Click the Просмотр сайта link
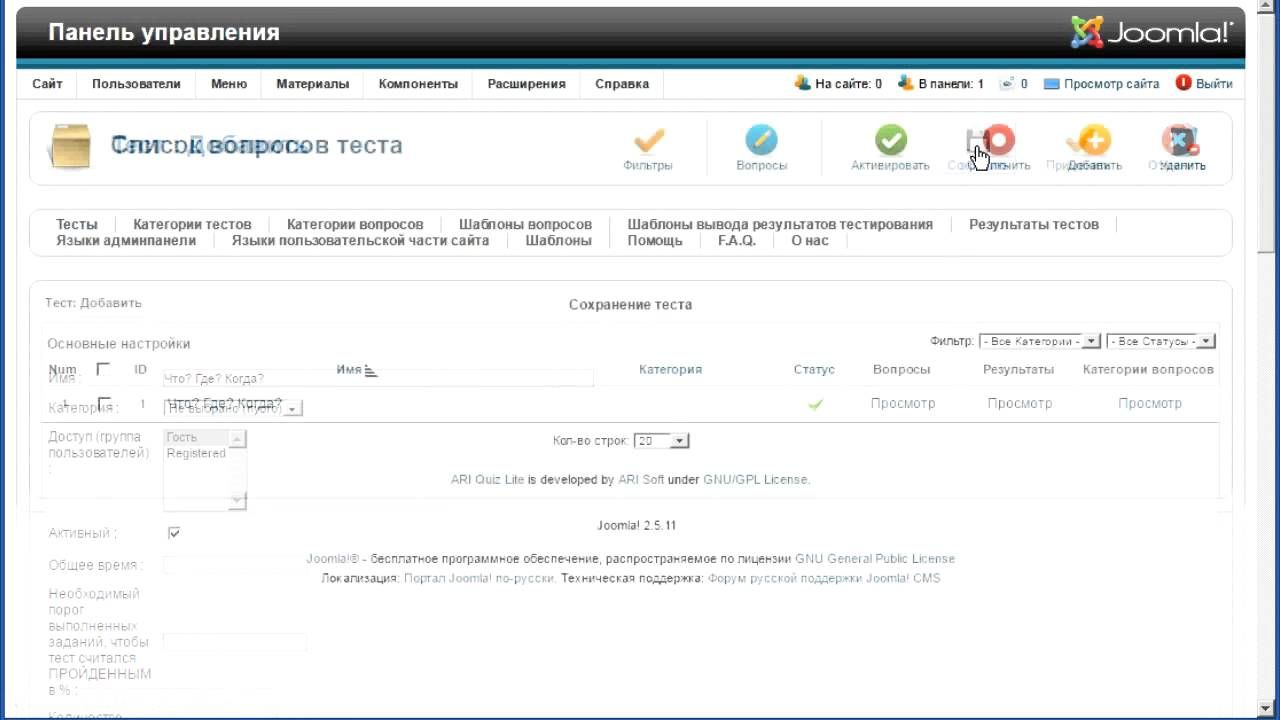Viewport: 1280px width, 720px height. (x=1112, y=84)
